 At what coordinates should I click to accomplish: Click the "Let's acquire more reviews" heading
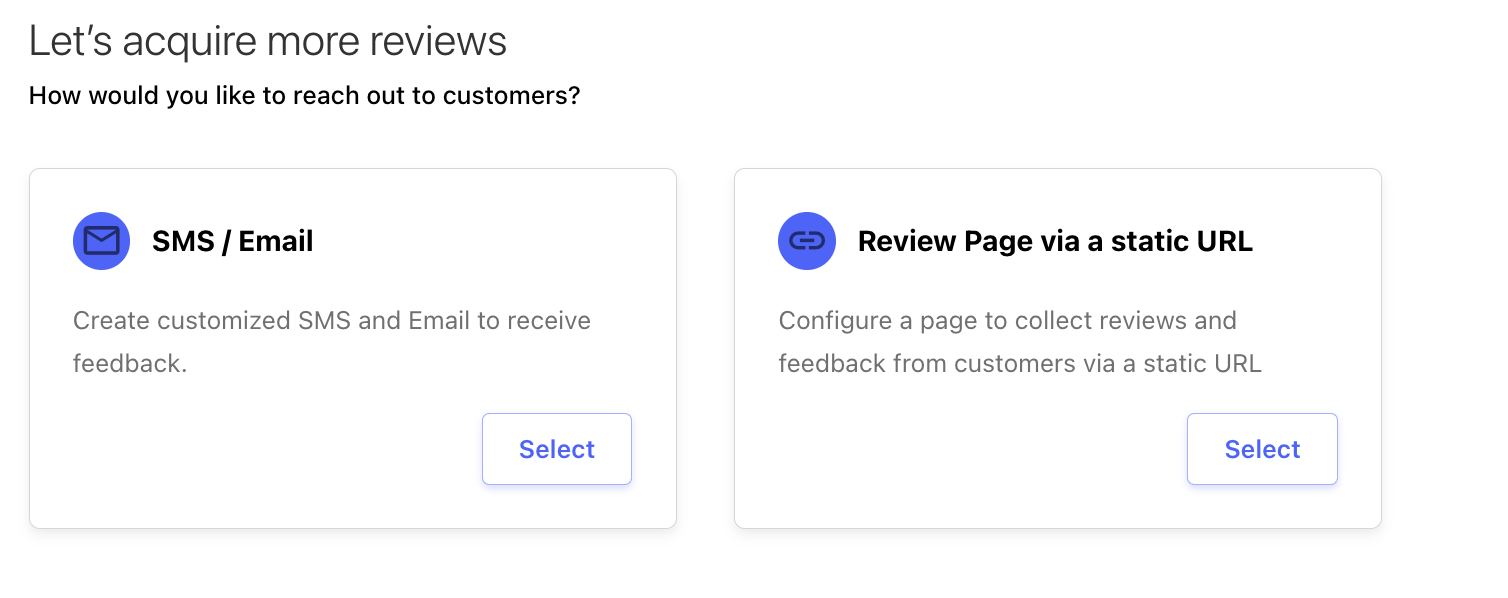[x=268, y=41]
